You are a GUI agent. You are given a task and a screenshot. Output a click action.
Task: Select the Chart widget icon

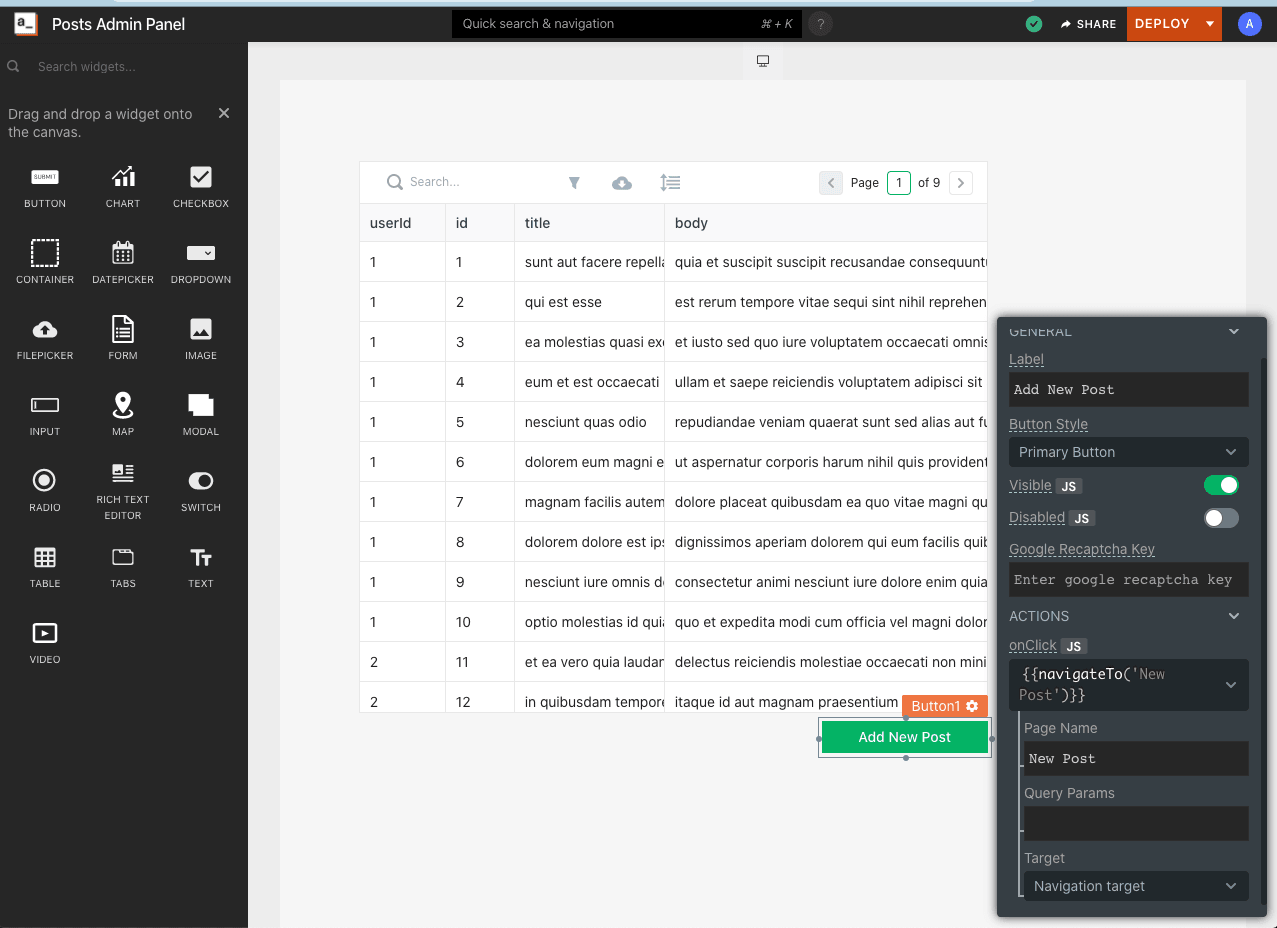pos(123,178)
